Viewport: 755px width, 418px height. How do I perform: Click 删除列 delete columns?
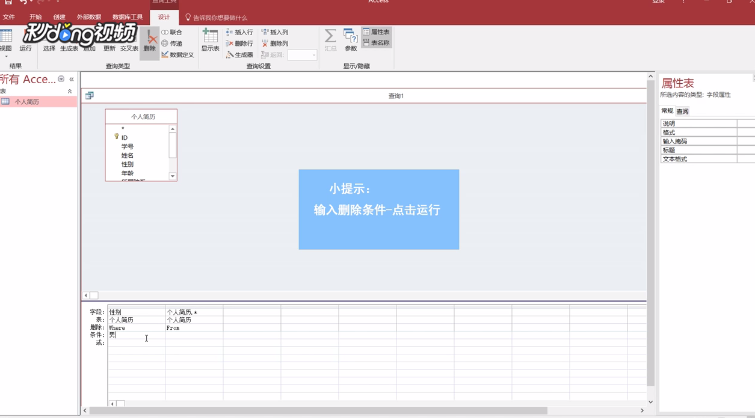[274, 43]
